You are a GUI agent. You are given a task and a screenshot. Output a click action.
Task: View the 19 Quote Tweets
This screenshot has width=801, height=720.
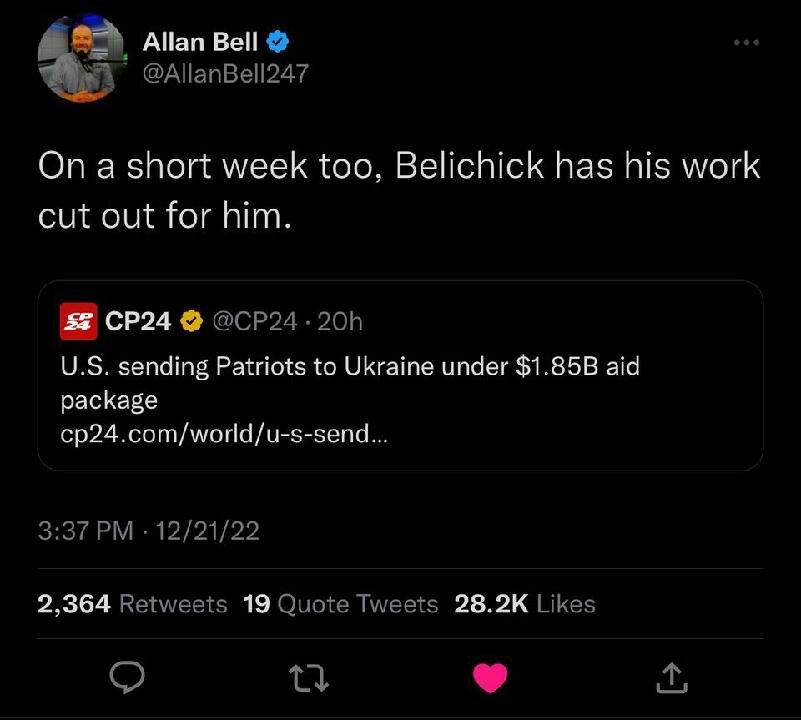click(x=341, y=604)
